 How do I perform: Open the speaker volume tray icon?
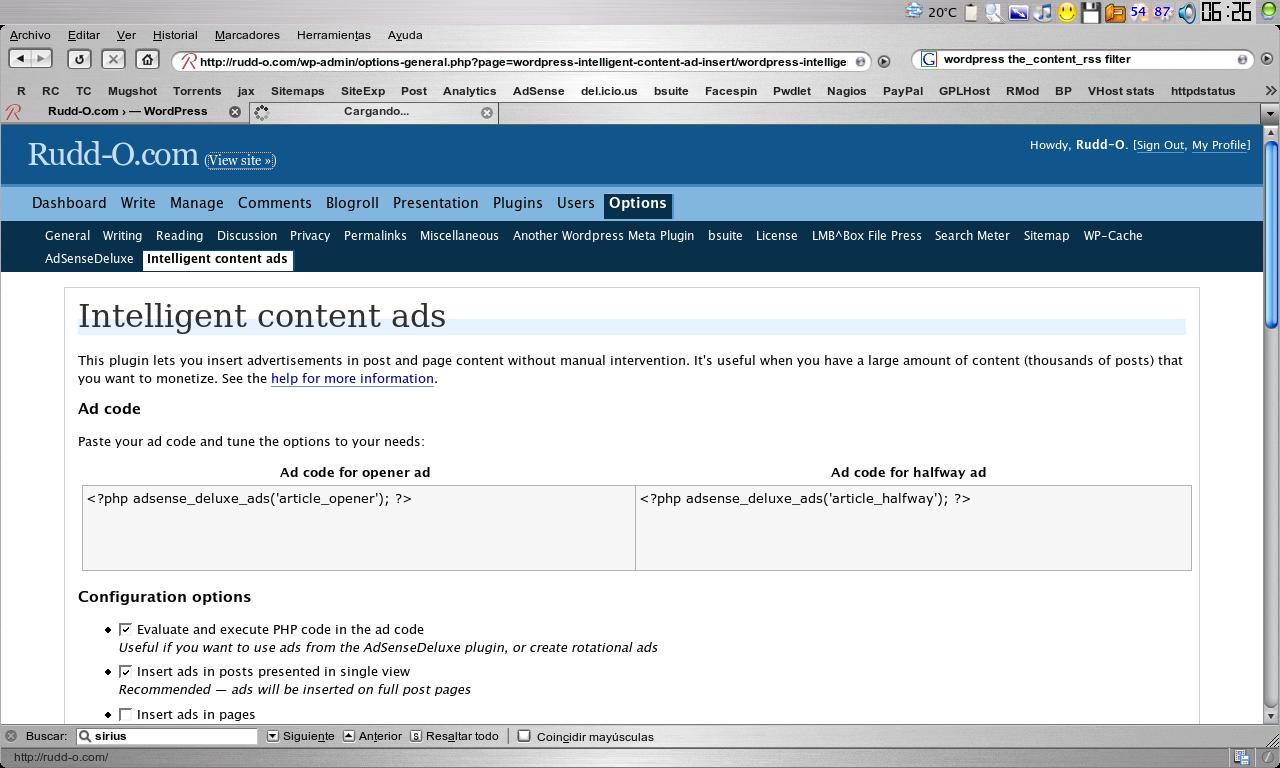(1187, 12)
